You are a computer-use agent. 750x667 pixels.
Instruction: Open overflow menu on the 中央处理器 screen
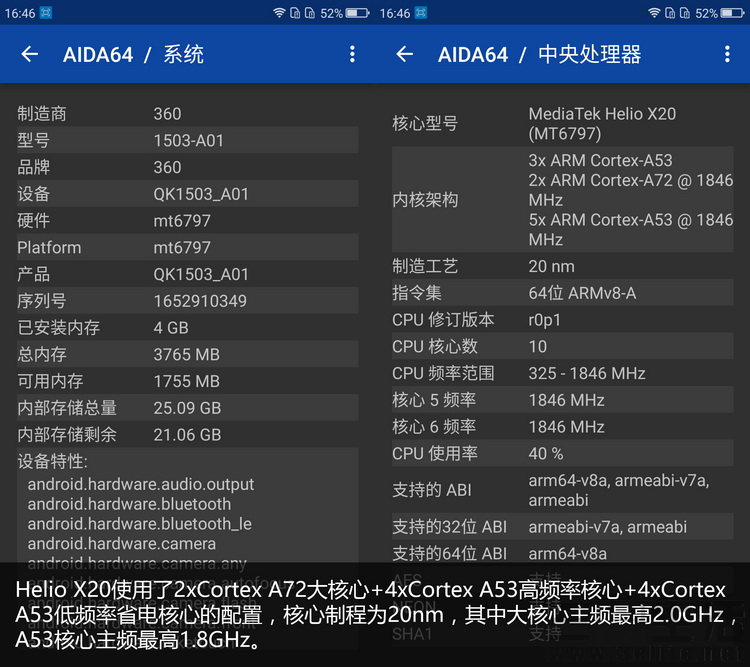click(727, 54)
